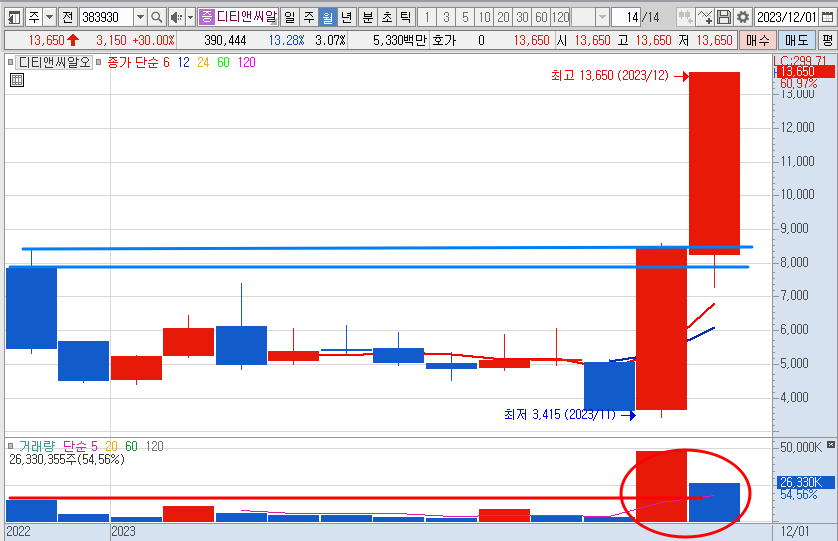This screenshot has height=541, width=838.
Task: Open chart settings gear icon
Action: coord(743,18)
